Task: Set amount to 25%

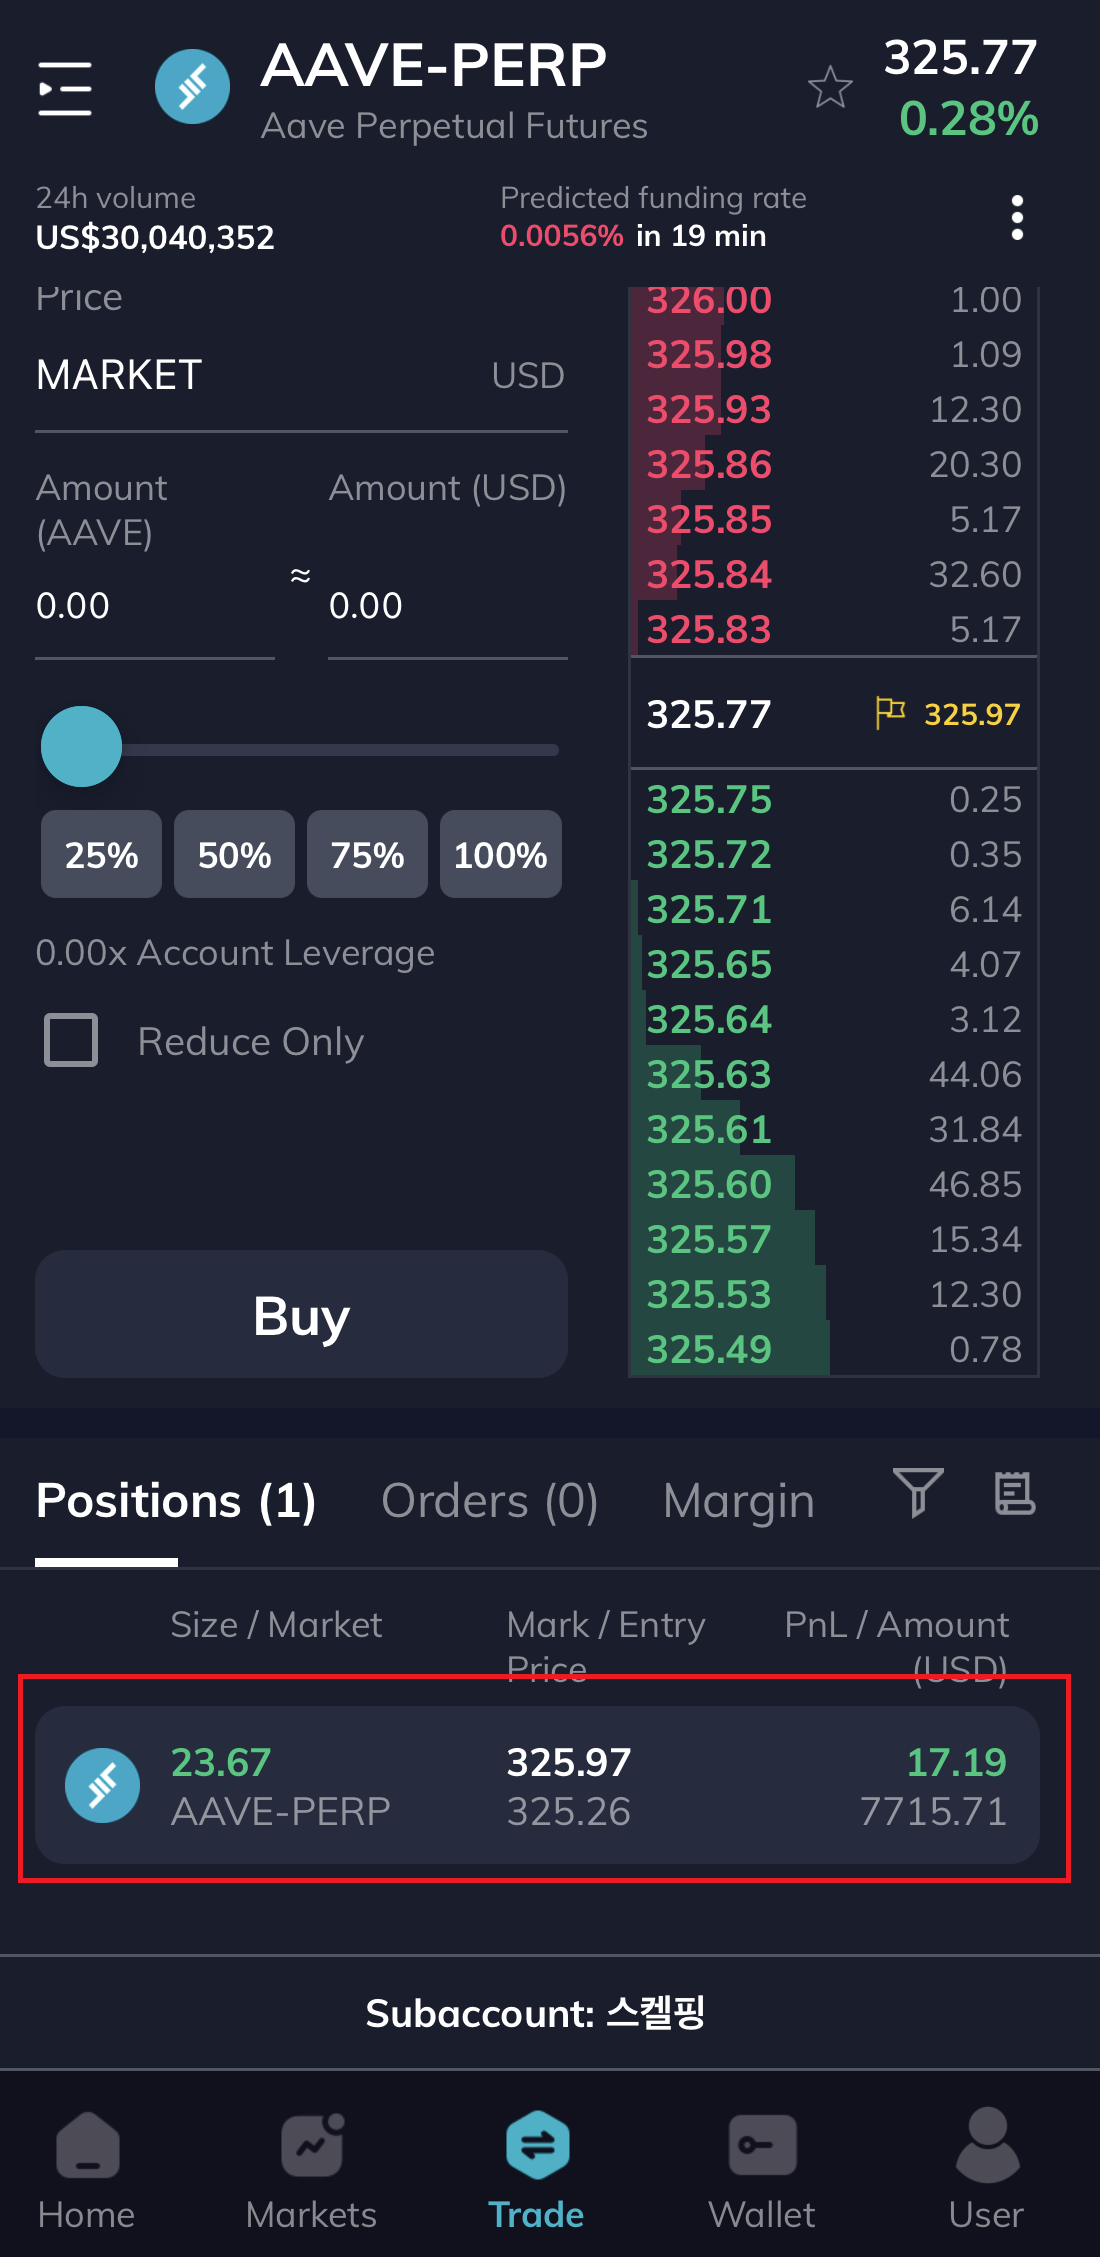Action: tap(101, 854)
